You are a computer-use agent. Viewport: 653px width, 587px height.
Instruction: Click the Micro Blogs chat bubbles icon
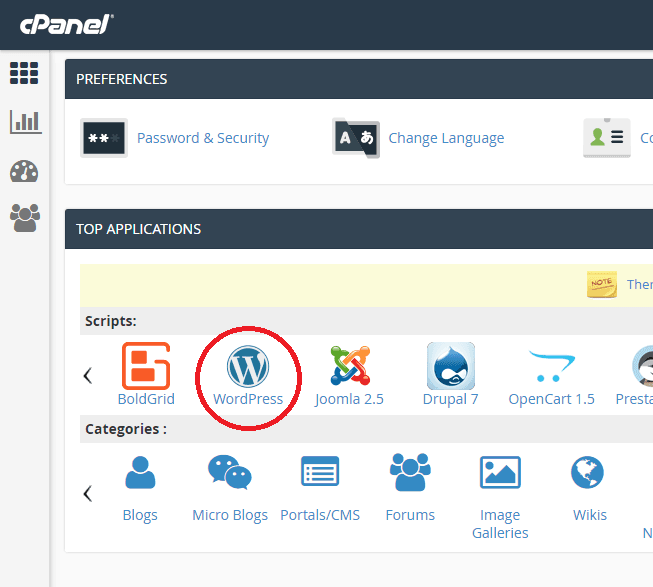pyautogui.click(x=230, y=472)
